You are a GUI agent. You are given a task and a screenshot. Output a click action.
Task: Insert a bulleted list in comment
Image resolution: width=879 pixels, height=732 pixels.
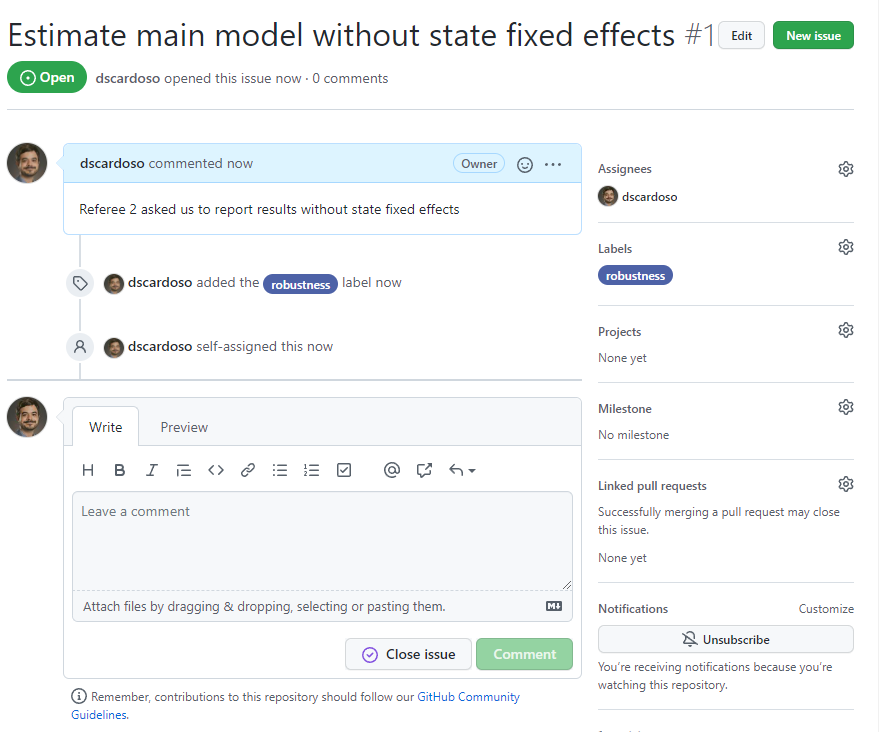(x=280, y=470)
